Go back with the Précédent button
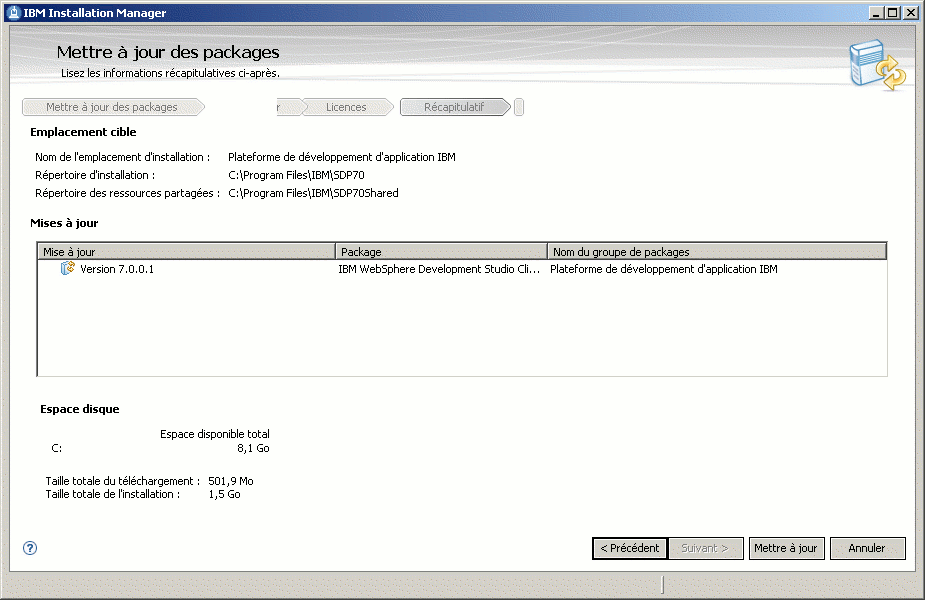This screenshot has height=600, width=925. 629,548
